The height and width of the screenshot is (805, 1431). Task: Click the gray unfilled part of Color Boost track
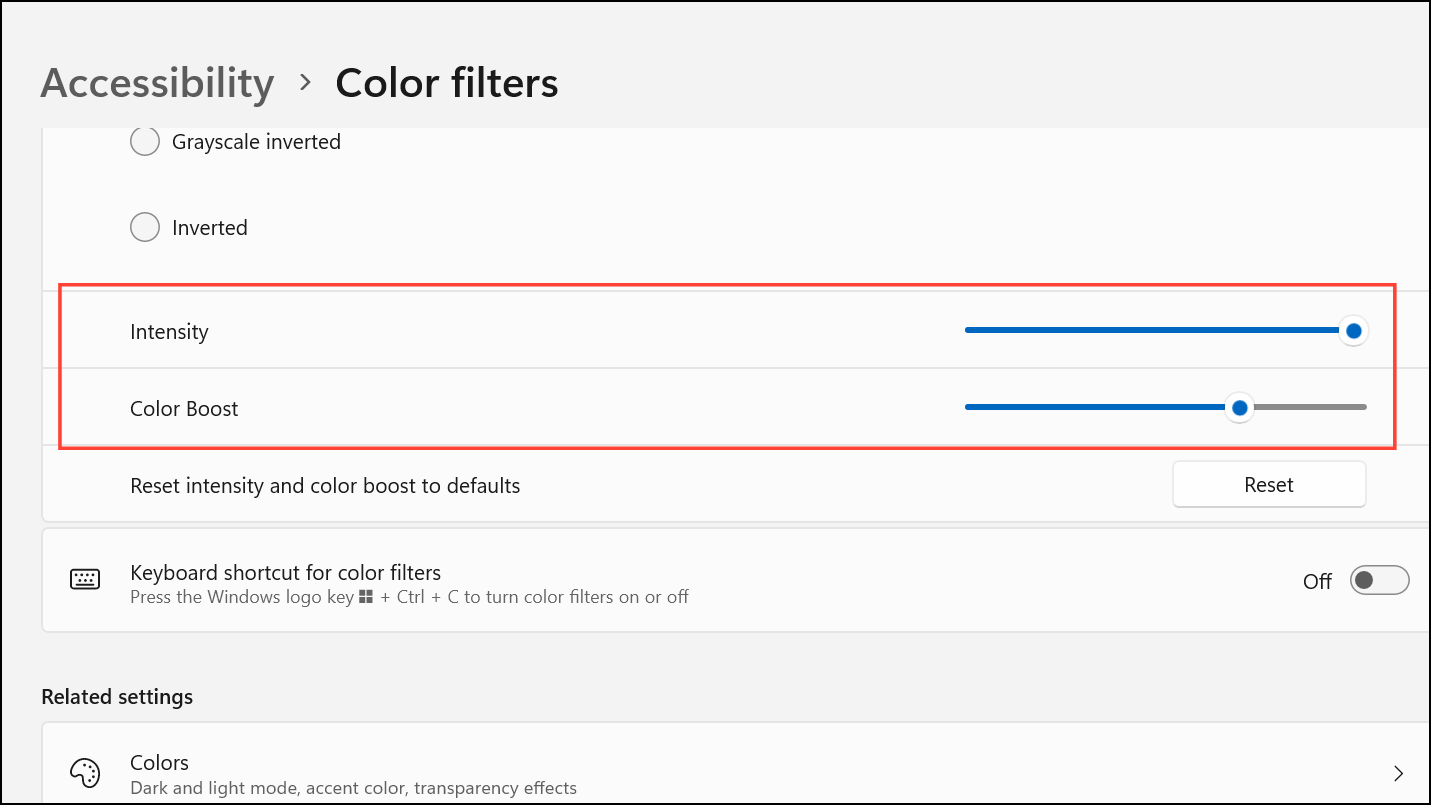[1310, 408]
